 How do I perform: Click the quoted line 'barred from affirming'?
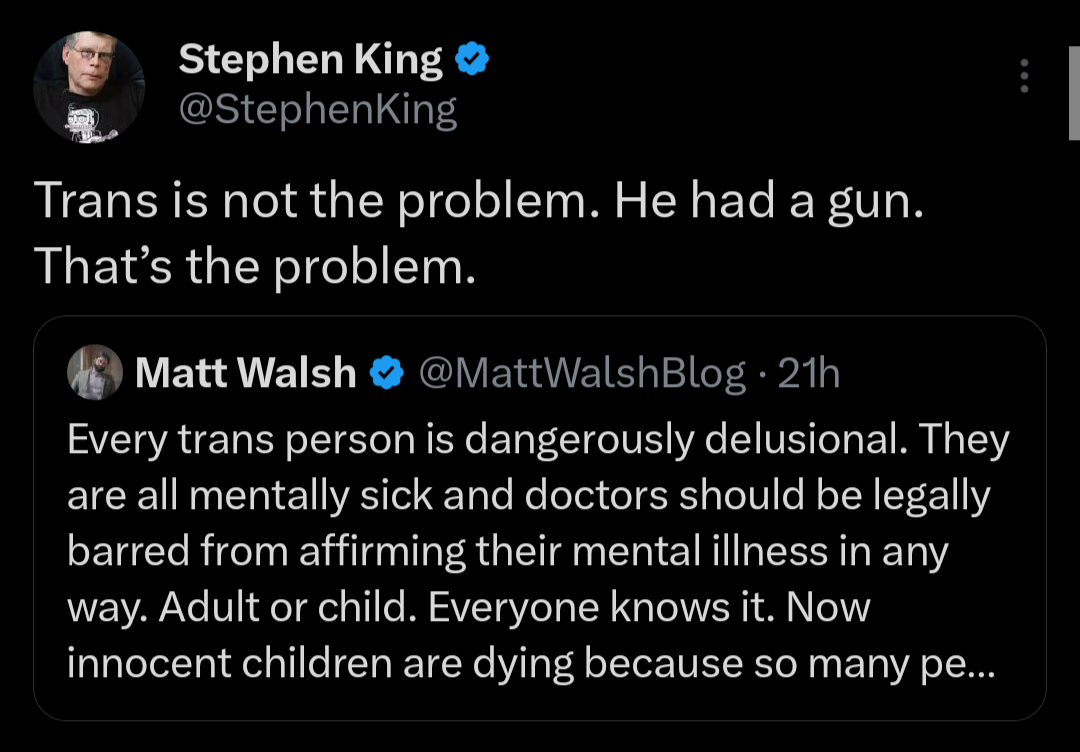point(508,552)
